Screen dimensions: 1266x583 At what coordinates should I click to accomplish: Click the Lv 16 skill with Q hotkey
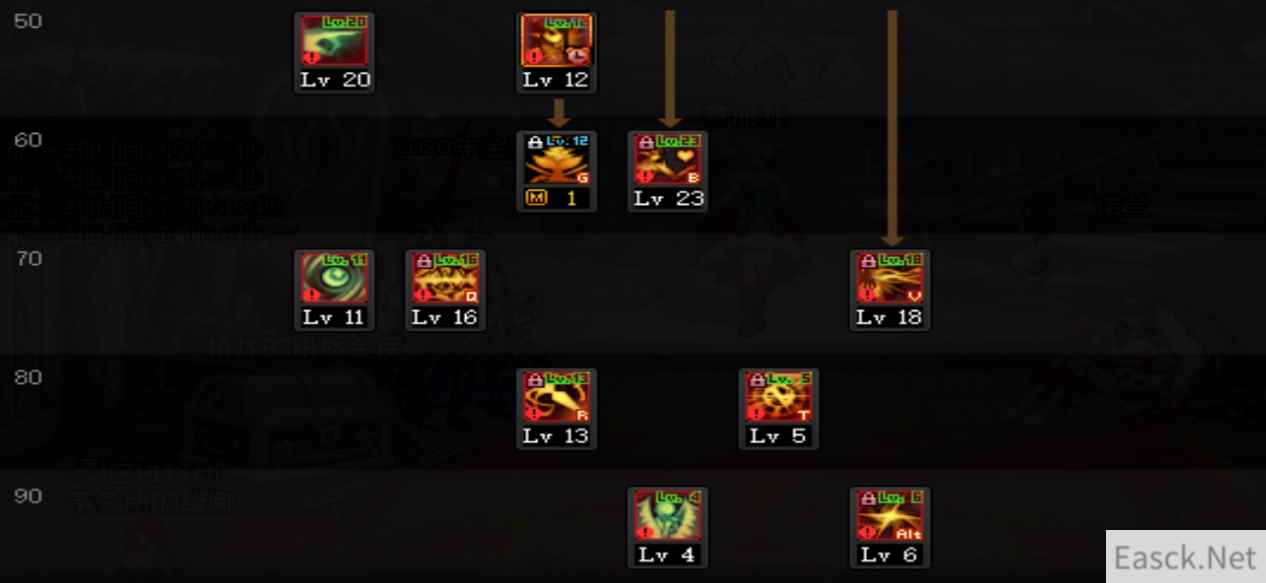[445, 279]
